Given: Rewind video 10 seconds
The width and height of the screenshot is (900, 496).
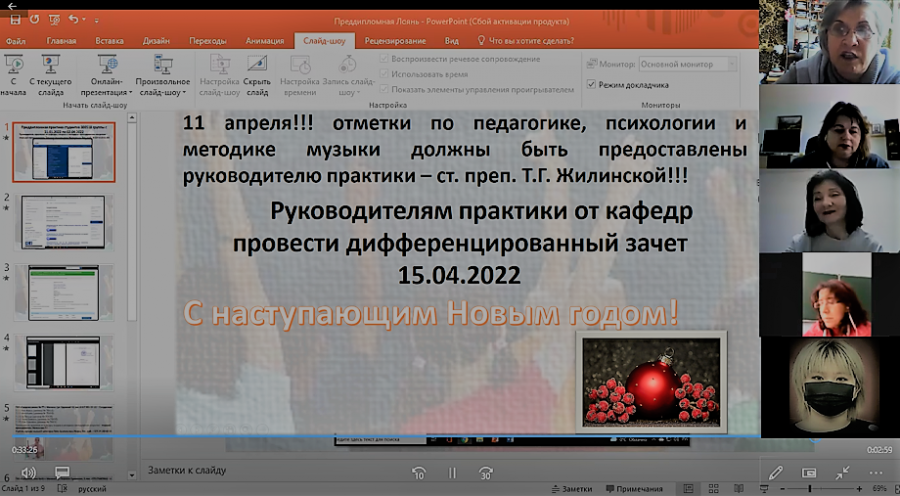Looking at the screenshot, I should click(418, 472).
